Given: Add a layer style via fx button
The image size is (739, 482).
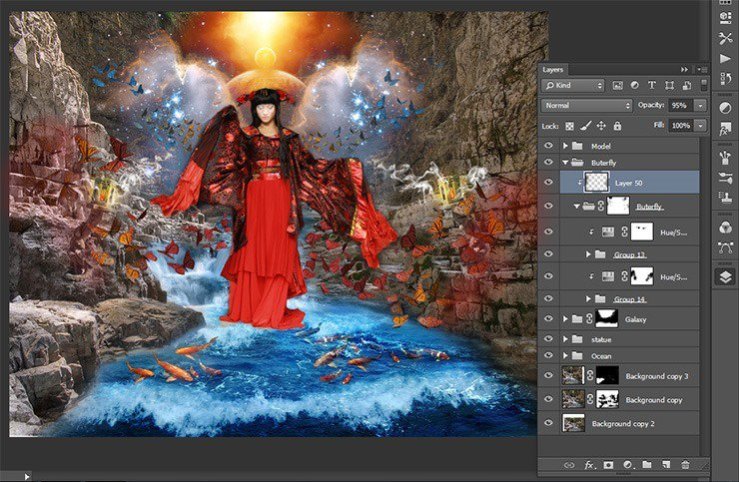Looking at the screenshot, I should tap(589, 465).
